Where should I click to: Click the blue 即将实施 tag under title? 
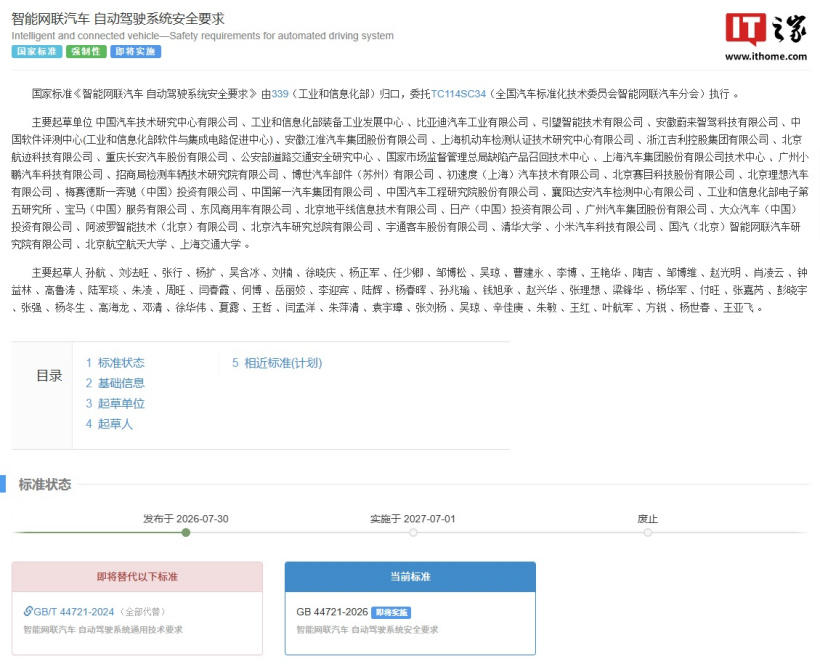point(135,51)
